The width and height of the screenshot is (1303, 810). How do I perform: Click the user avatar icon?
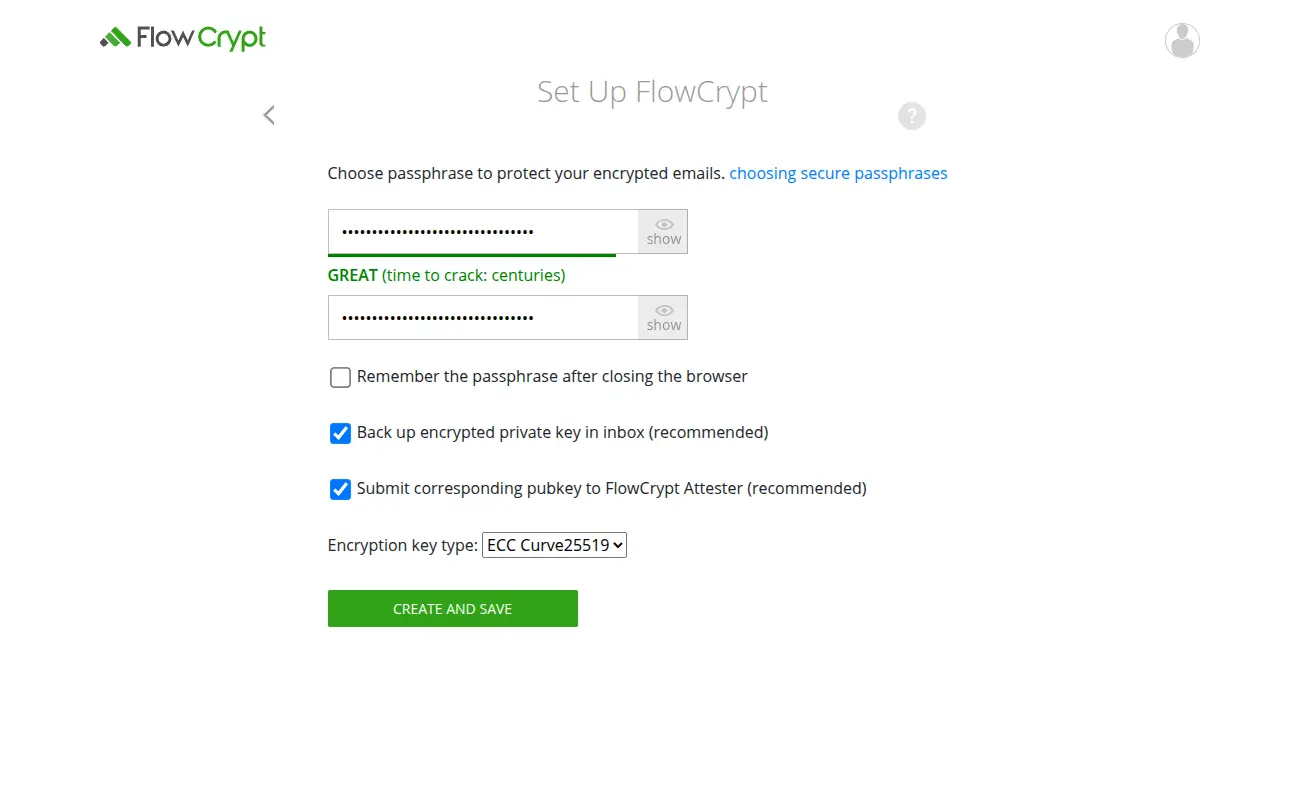[1181, 40]
